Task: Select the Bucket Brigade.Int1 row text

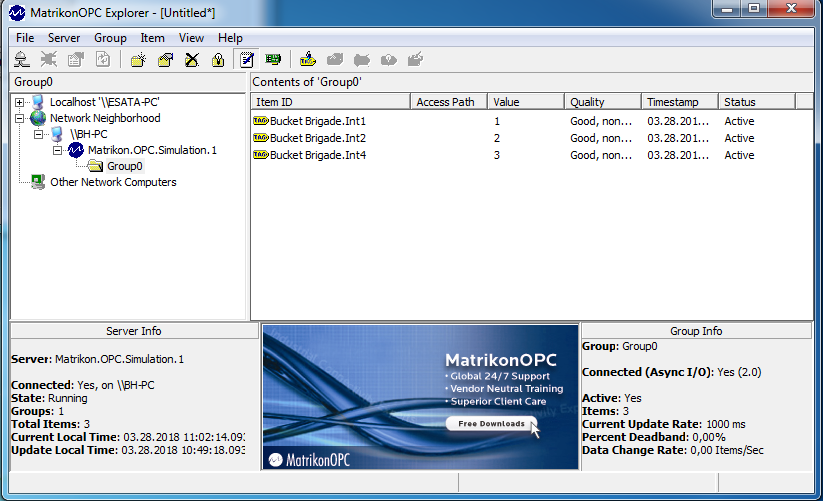Action: coord(318,121)
